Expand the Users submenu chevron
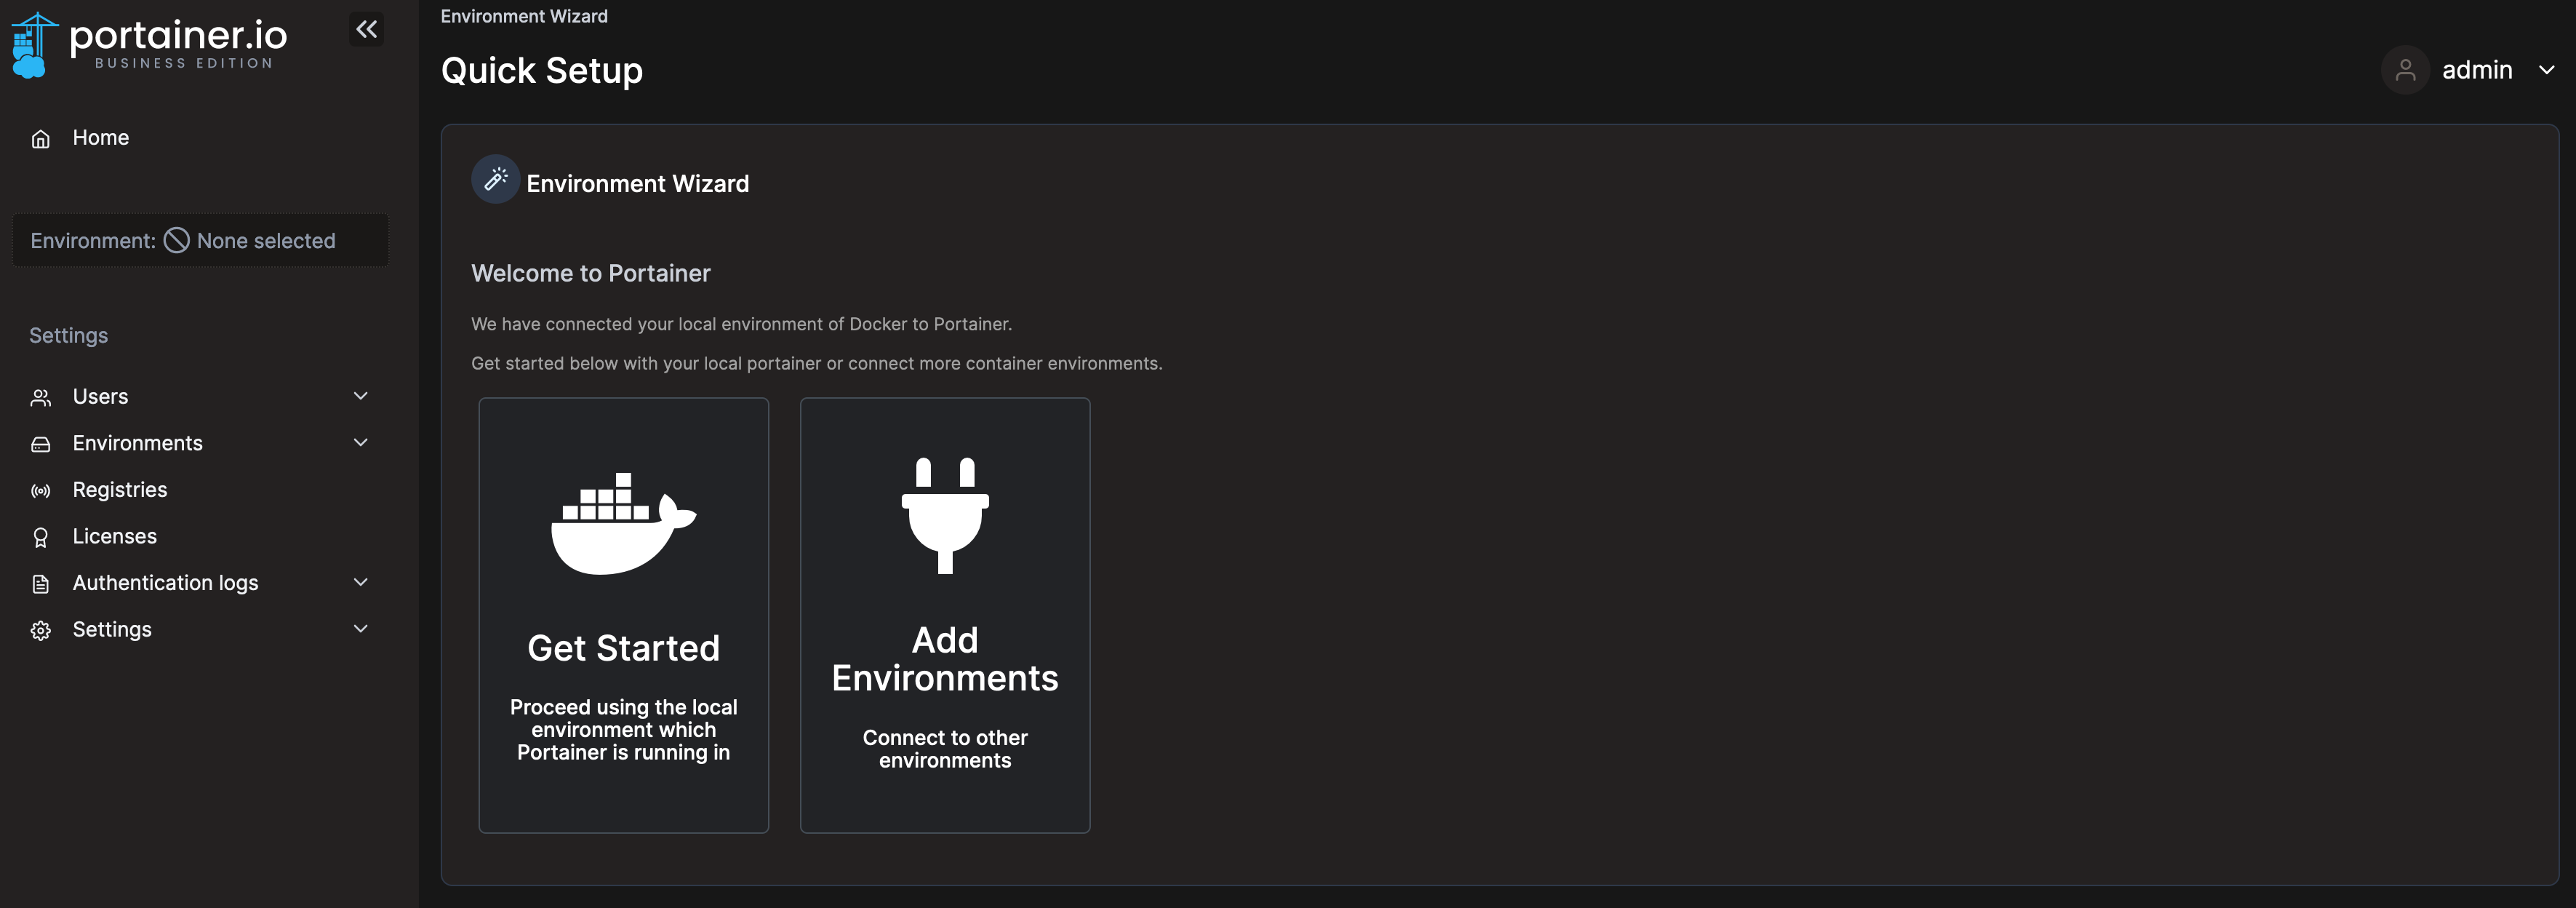The image size is (2576, 908). pos(361,396)
